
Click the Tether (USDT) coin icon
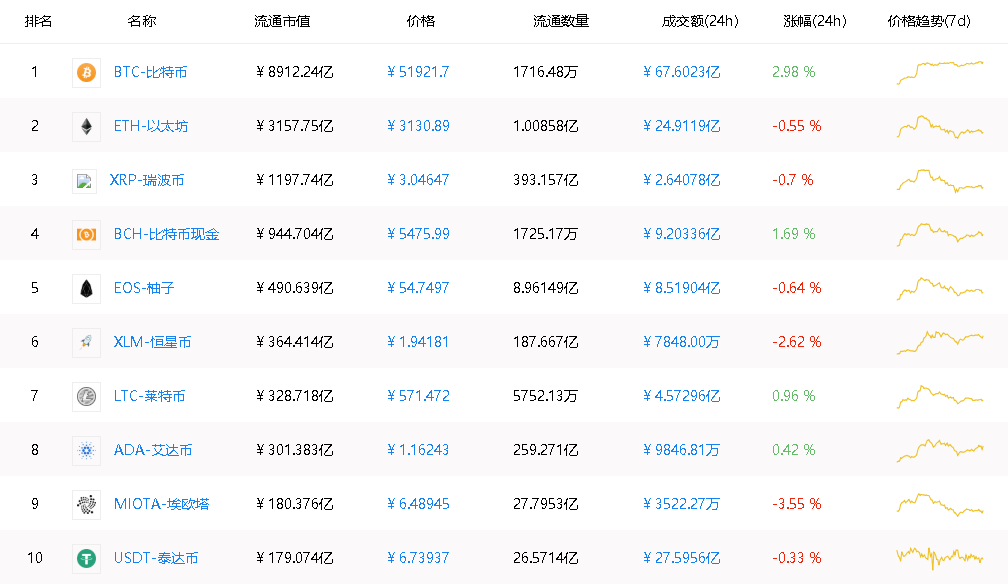pos(86,558)
